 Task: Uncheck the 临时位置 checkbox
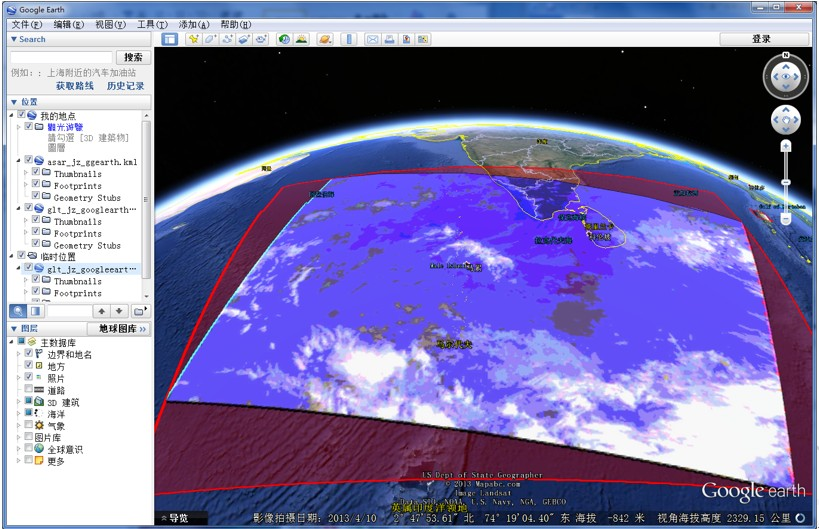(x=21, y=255)
